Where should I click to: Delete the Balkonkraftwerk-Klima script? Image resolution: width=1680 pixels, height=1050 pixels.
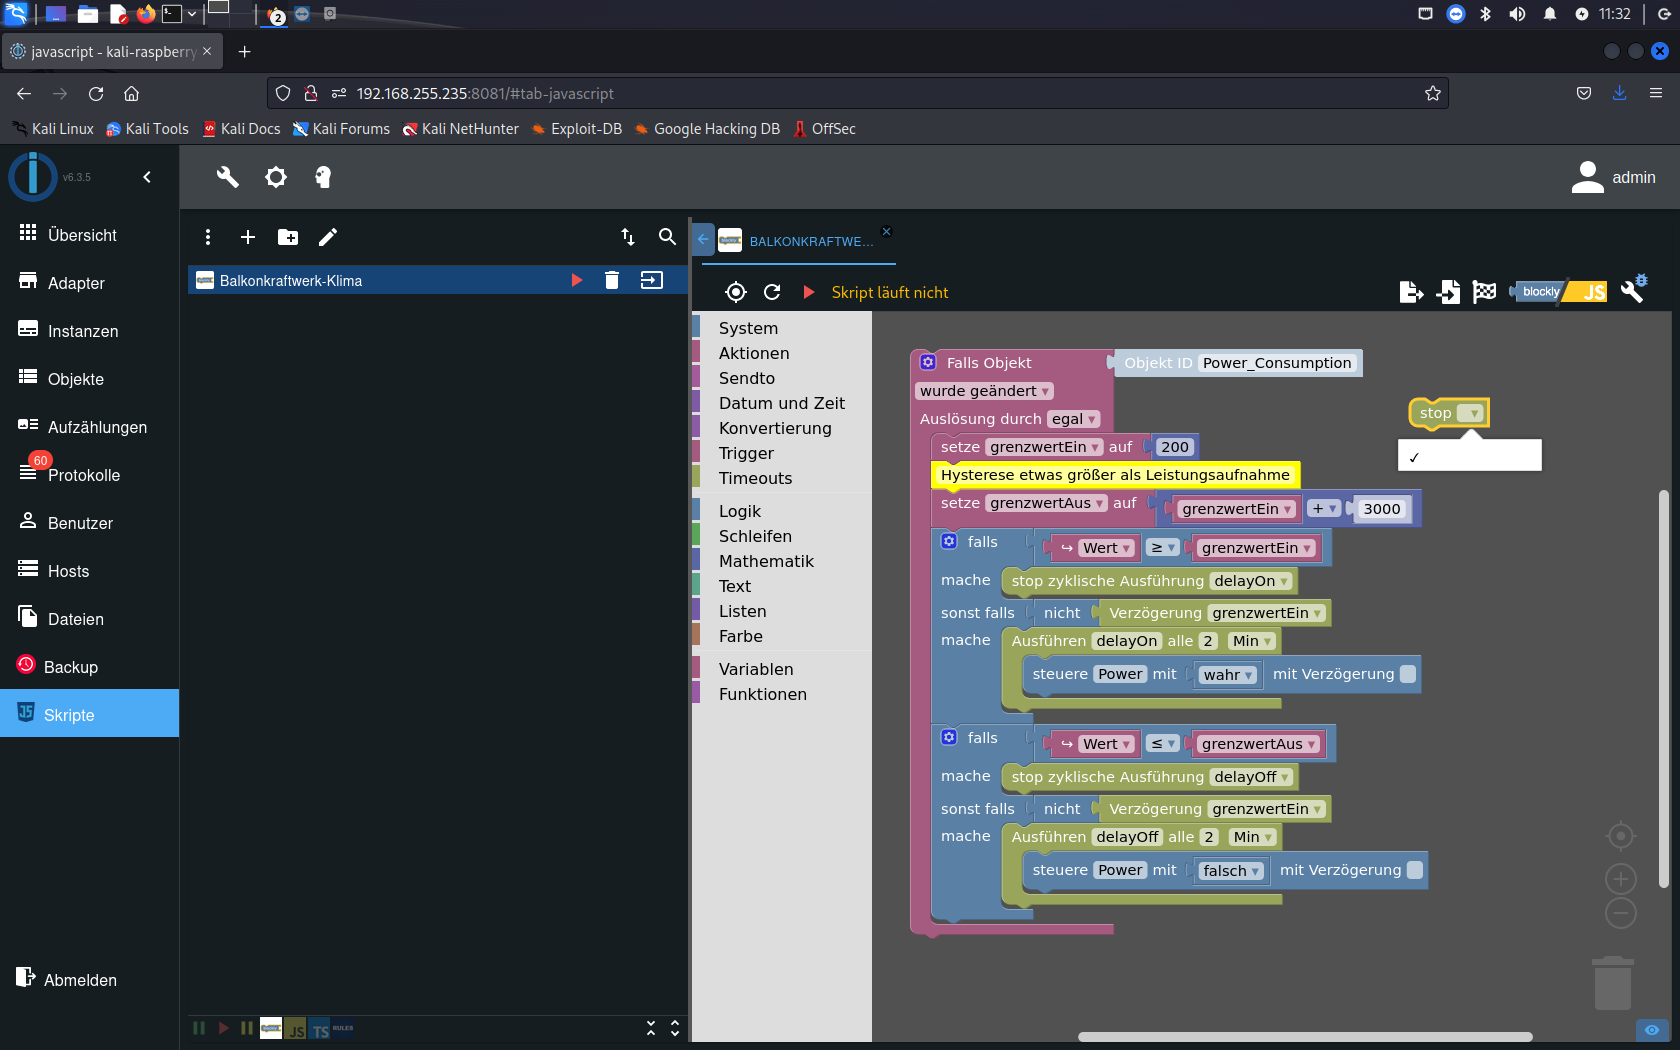pyautogui.click(x=612, y=280)
